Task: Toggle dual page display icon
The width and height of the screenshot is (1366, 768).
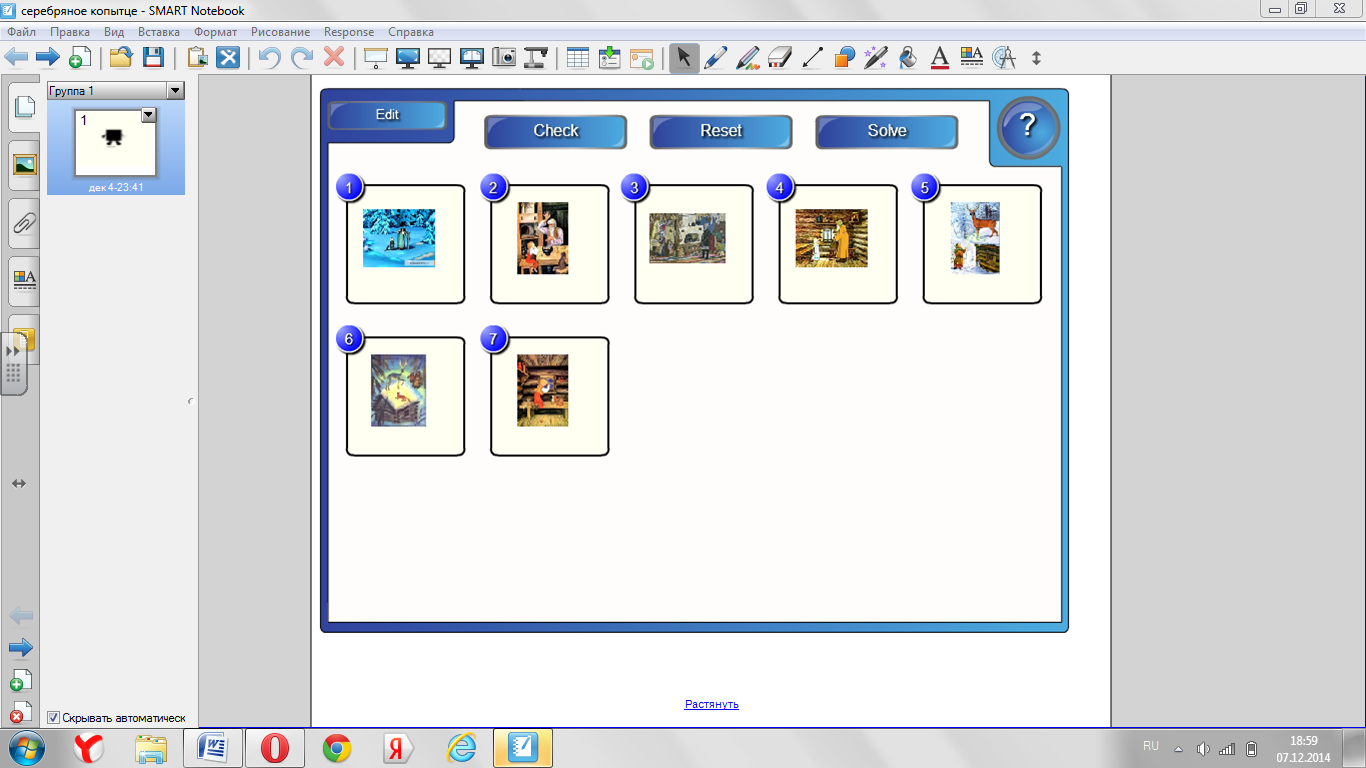Action: 471,57
